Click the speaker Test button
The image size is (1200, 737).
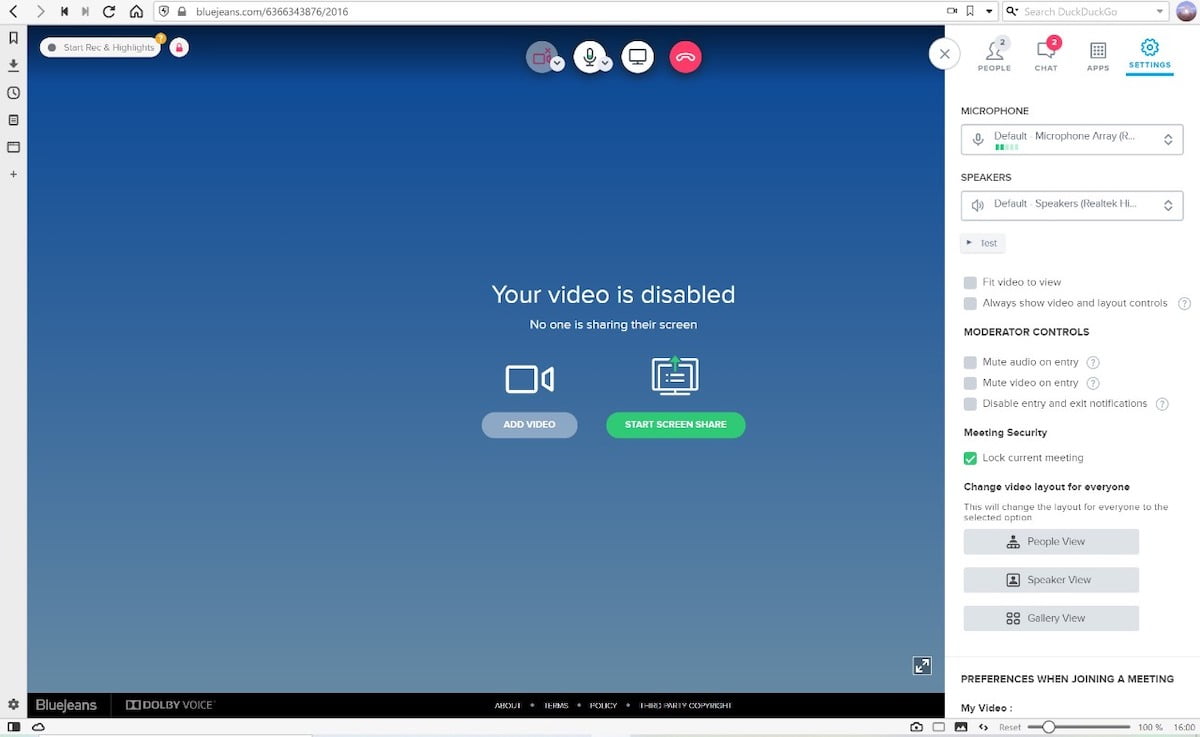tap(982, 243)
